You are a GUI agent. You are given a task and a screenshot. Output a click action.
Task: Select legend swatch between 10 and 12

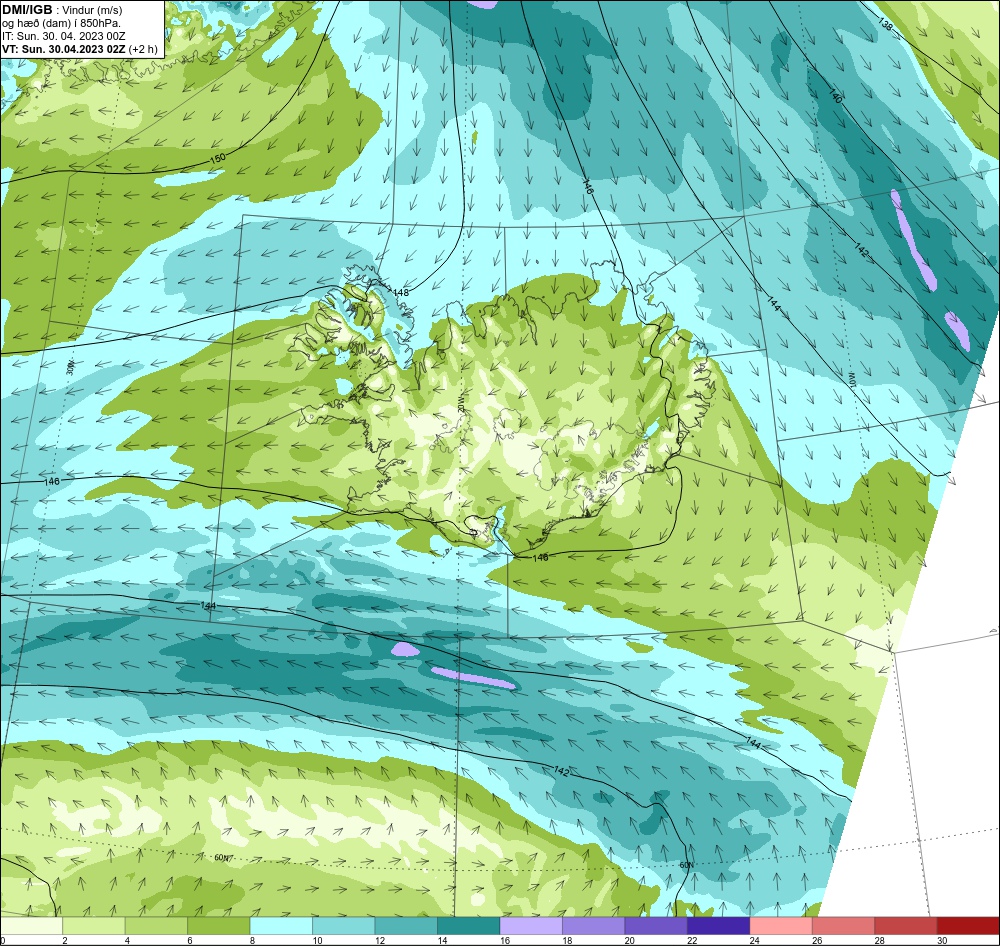344,926
